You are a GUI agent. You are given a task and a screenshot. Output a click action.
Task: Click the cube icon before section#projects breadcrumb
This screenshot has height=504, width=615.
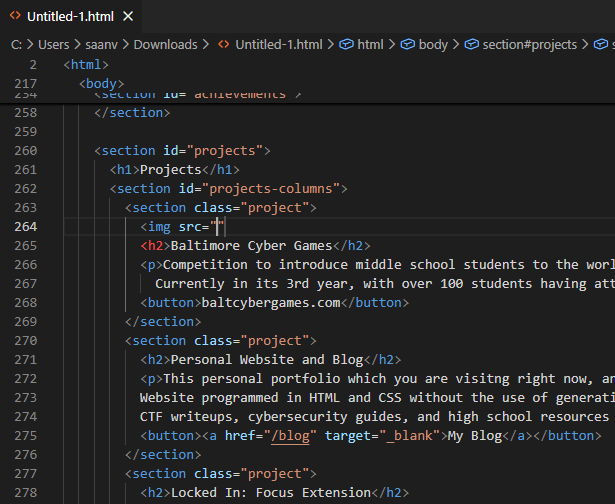click(471, 44)
